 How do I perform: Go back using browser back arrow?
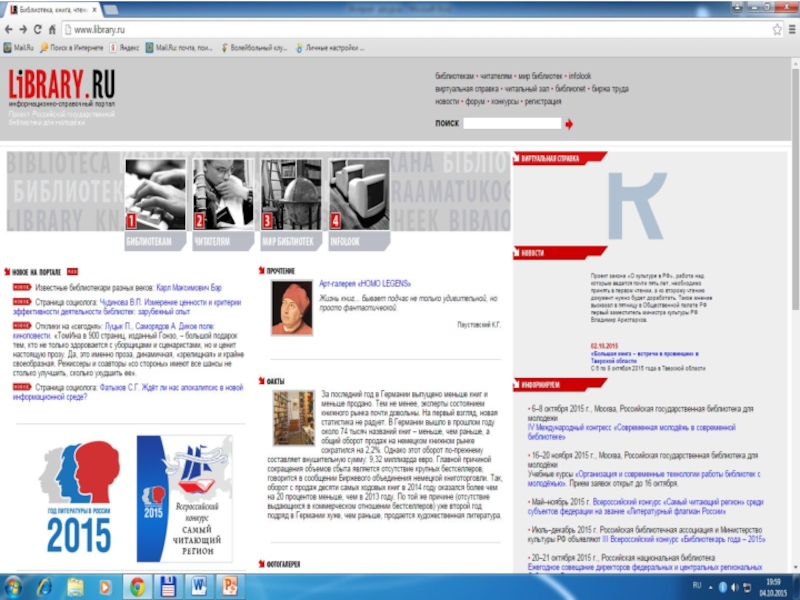8,30
